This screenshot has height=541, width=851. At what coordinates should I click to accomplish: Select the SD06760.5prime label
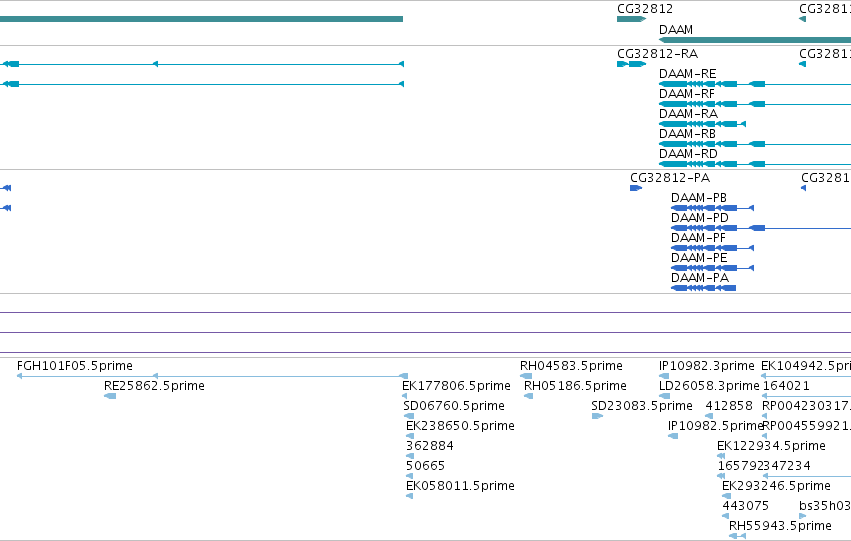(x=454, y=406)
